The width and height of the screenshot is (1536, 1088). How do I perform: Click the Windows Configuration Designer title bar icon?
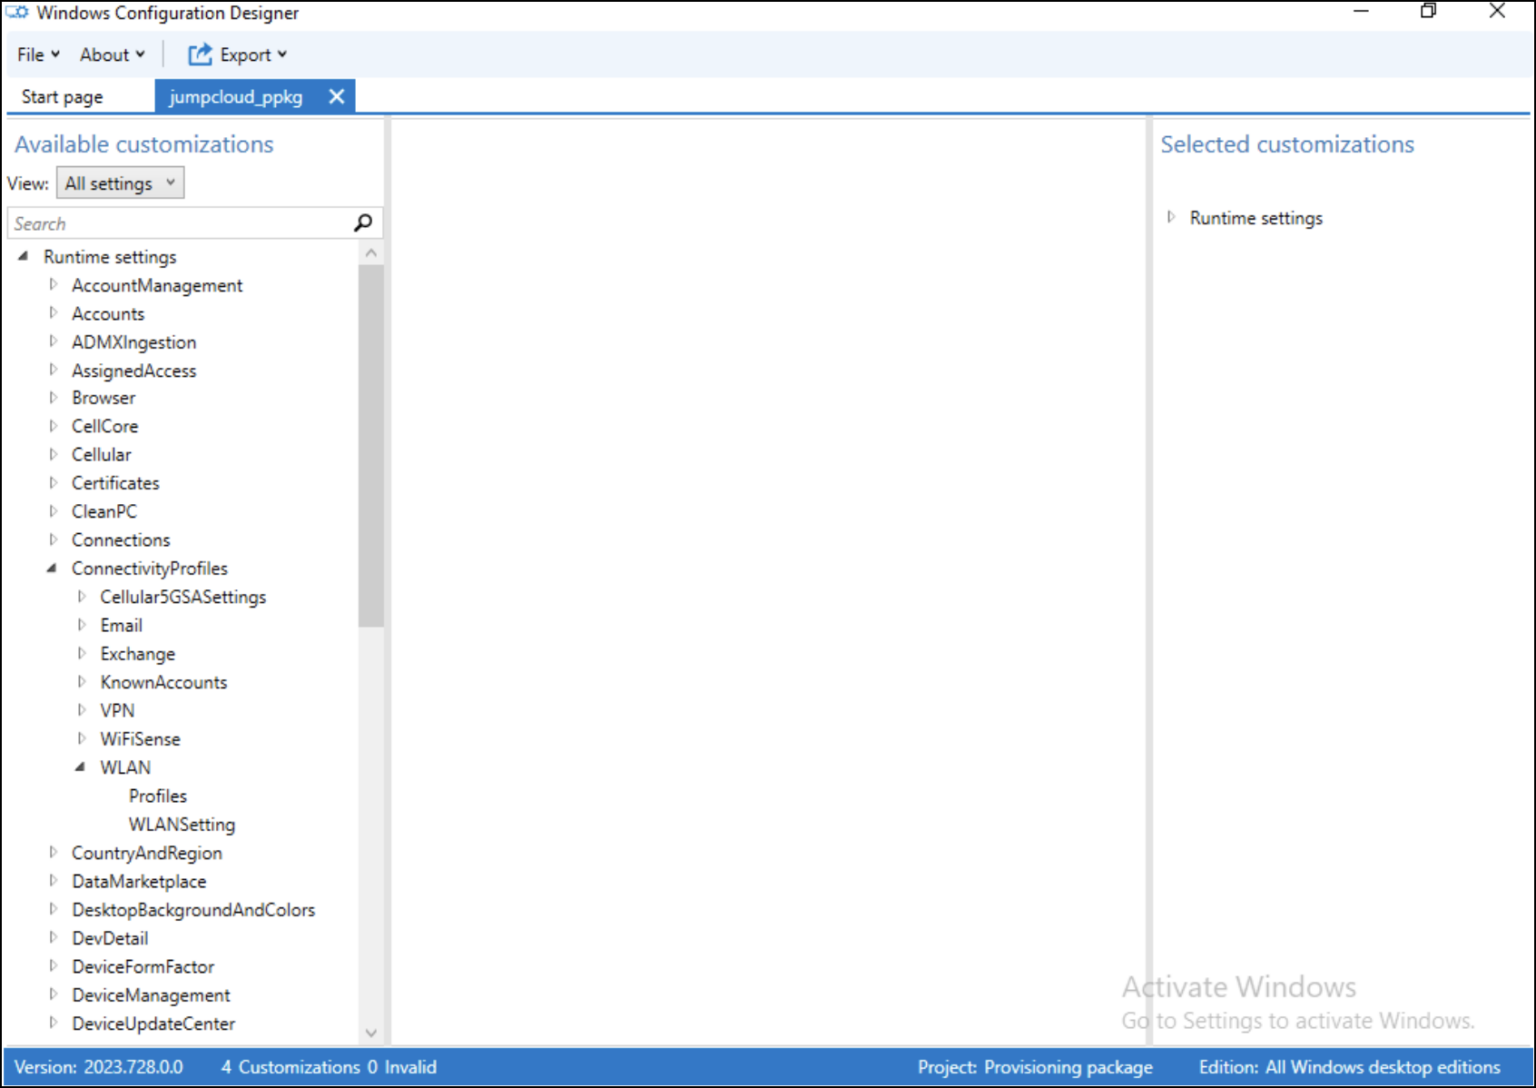(16, 12)
